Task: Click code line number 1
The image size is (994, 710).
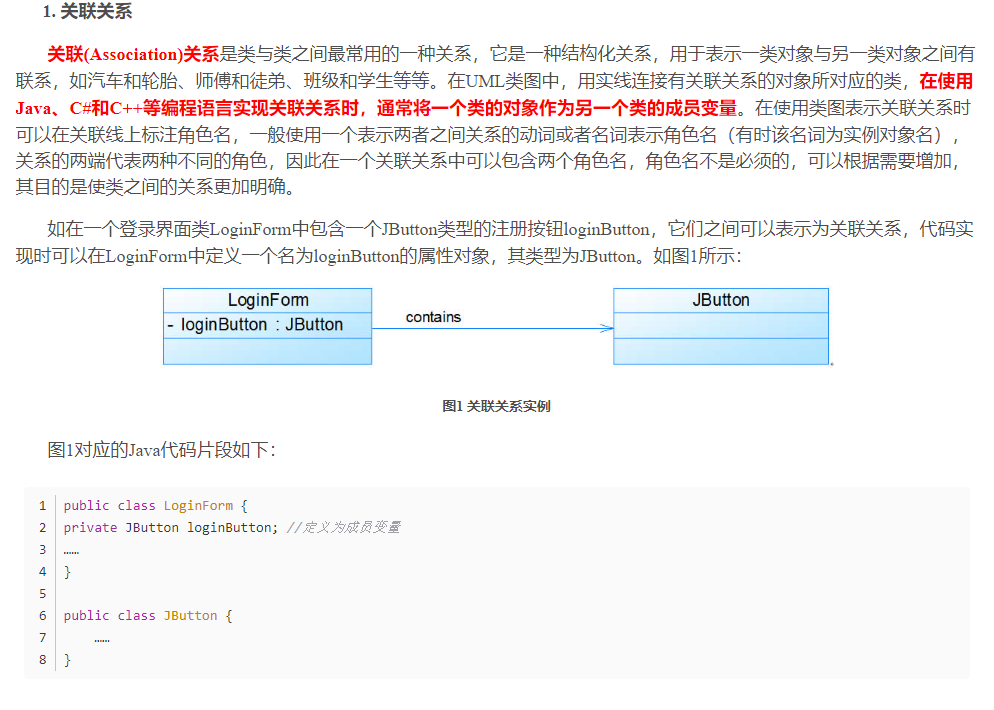Action: pyautogui.click(x=42, y=505)
